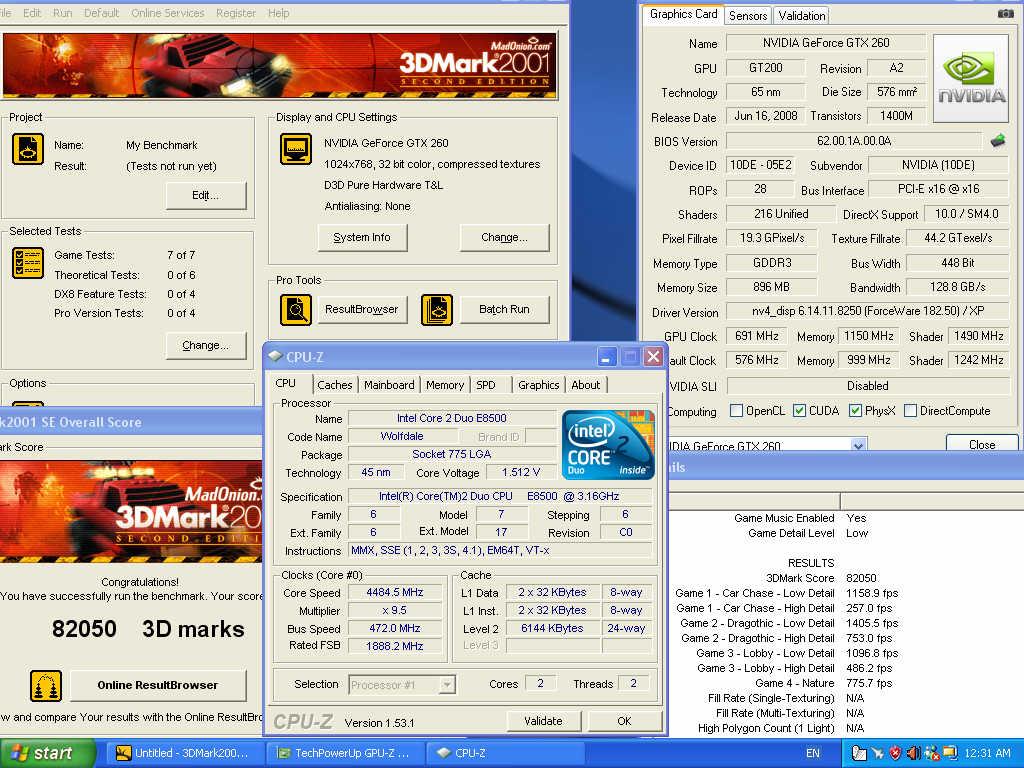Click the Game 4 - Nature result row
Screen dimensions: 1024x768
[x=824, y=683]
